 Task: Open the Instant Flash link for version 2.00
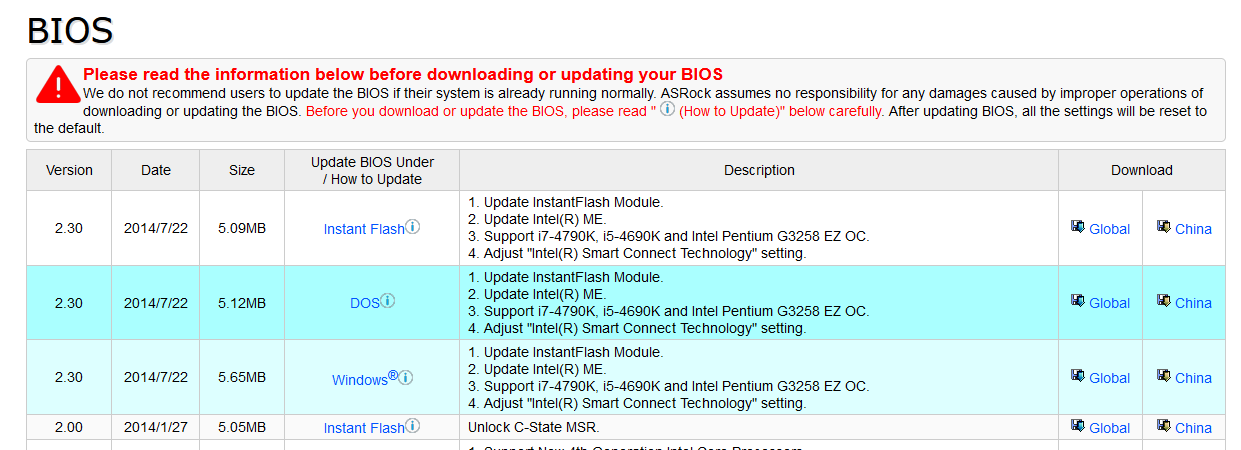coord(364,428)
